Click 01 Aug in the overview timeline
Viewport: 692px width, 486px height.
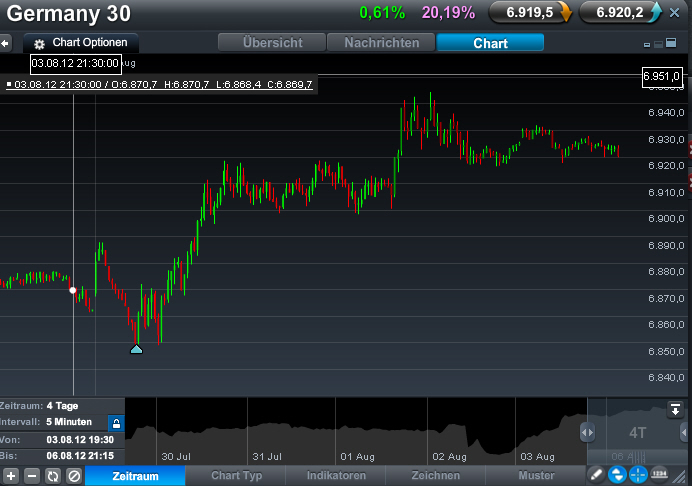(357, 456)
